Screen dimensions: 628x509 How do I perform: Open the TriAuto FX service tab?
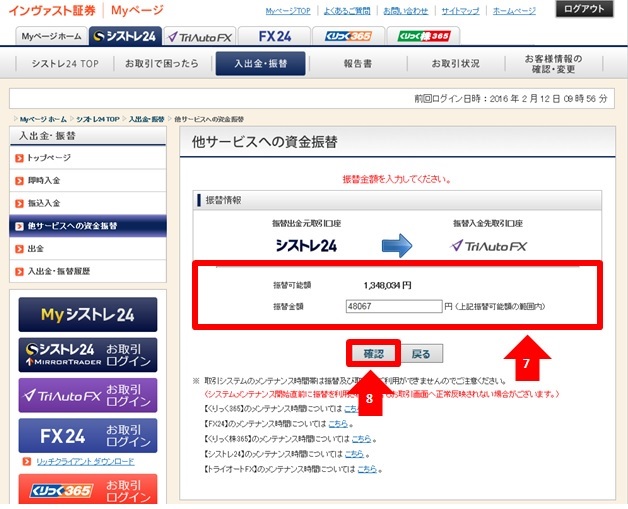click(199, 36)
